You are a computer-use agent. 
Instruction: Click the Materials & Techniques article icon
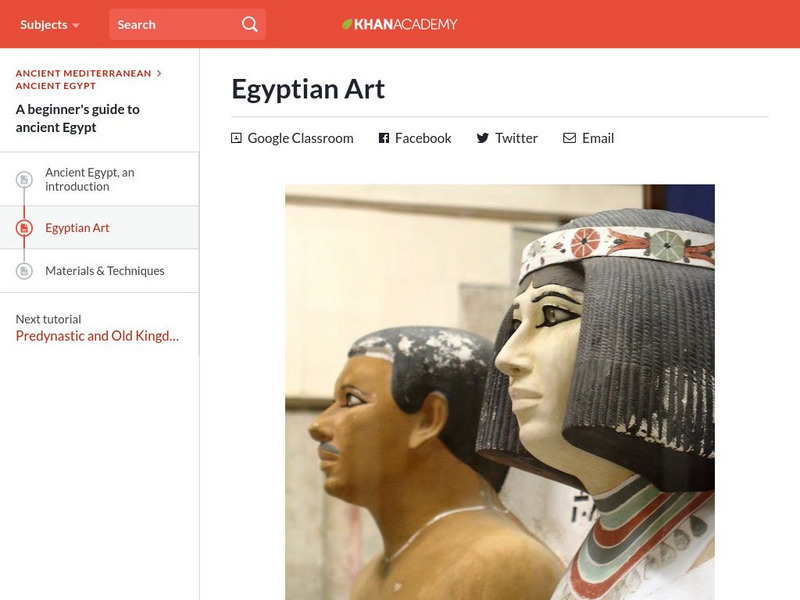tap(24, 270)
